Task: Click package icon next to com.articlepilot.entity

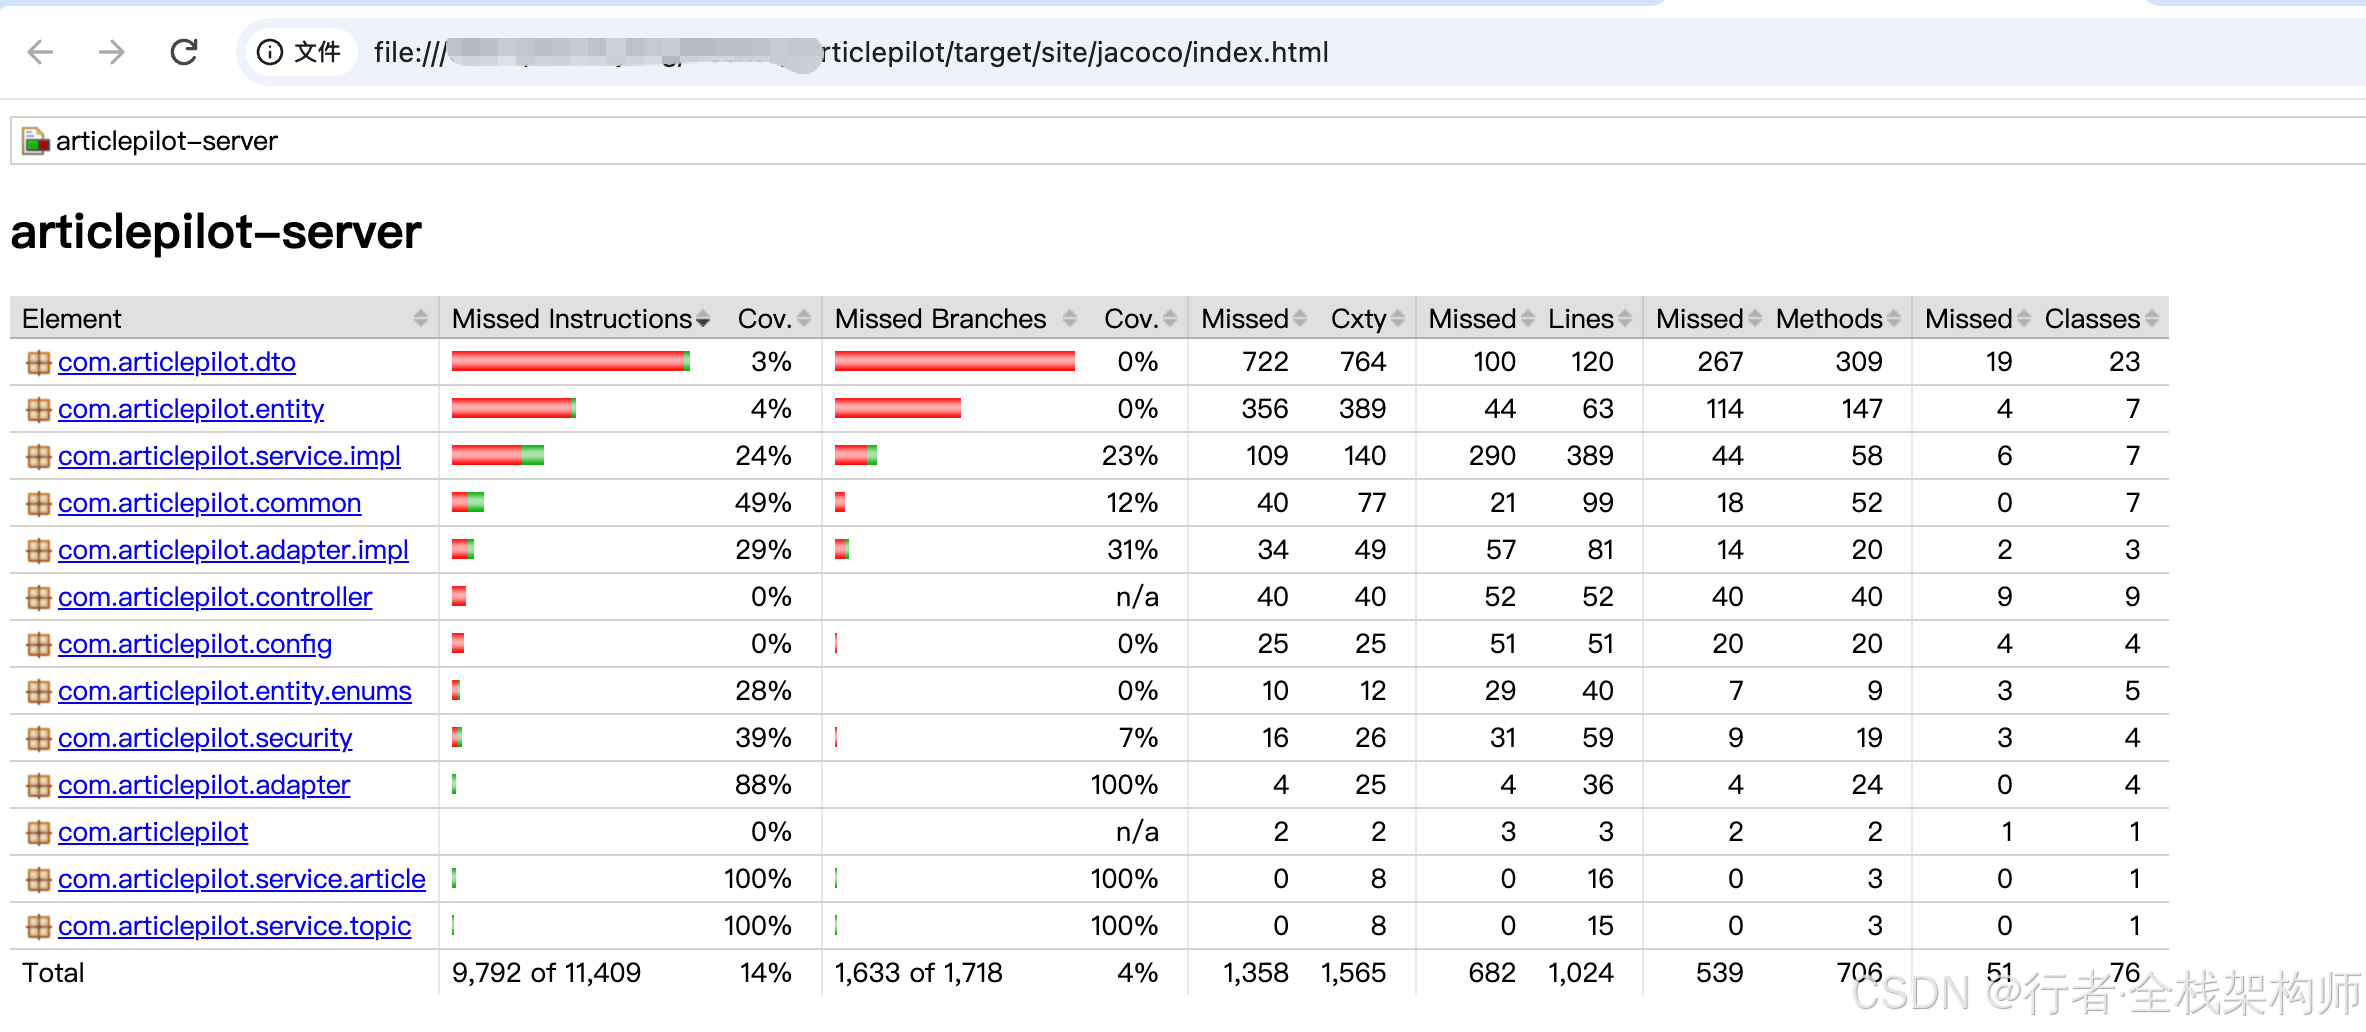Action: pyautogui.click(x=38, y=409)
